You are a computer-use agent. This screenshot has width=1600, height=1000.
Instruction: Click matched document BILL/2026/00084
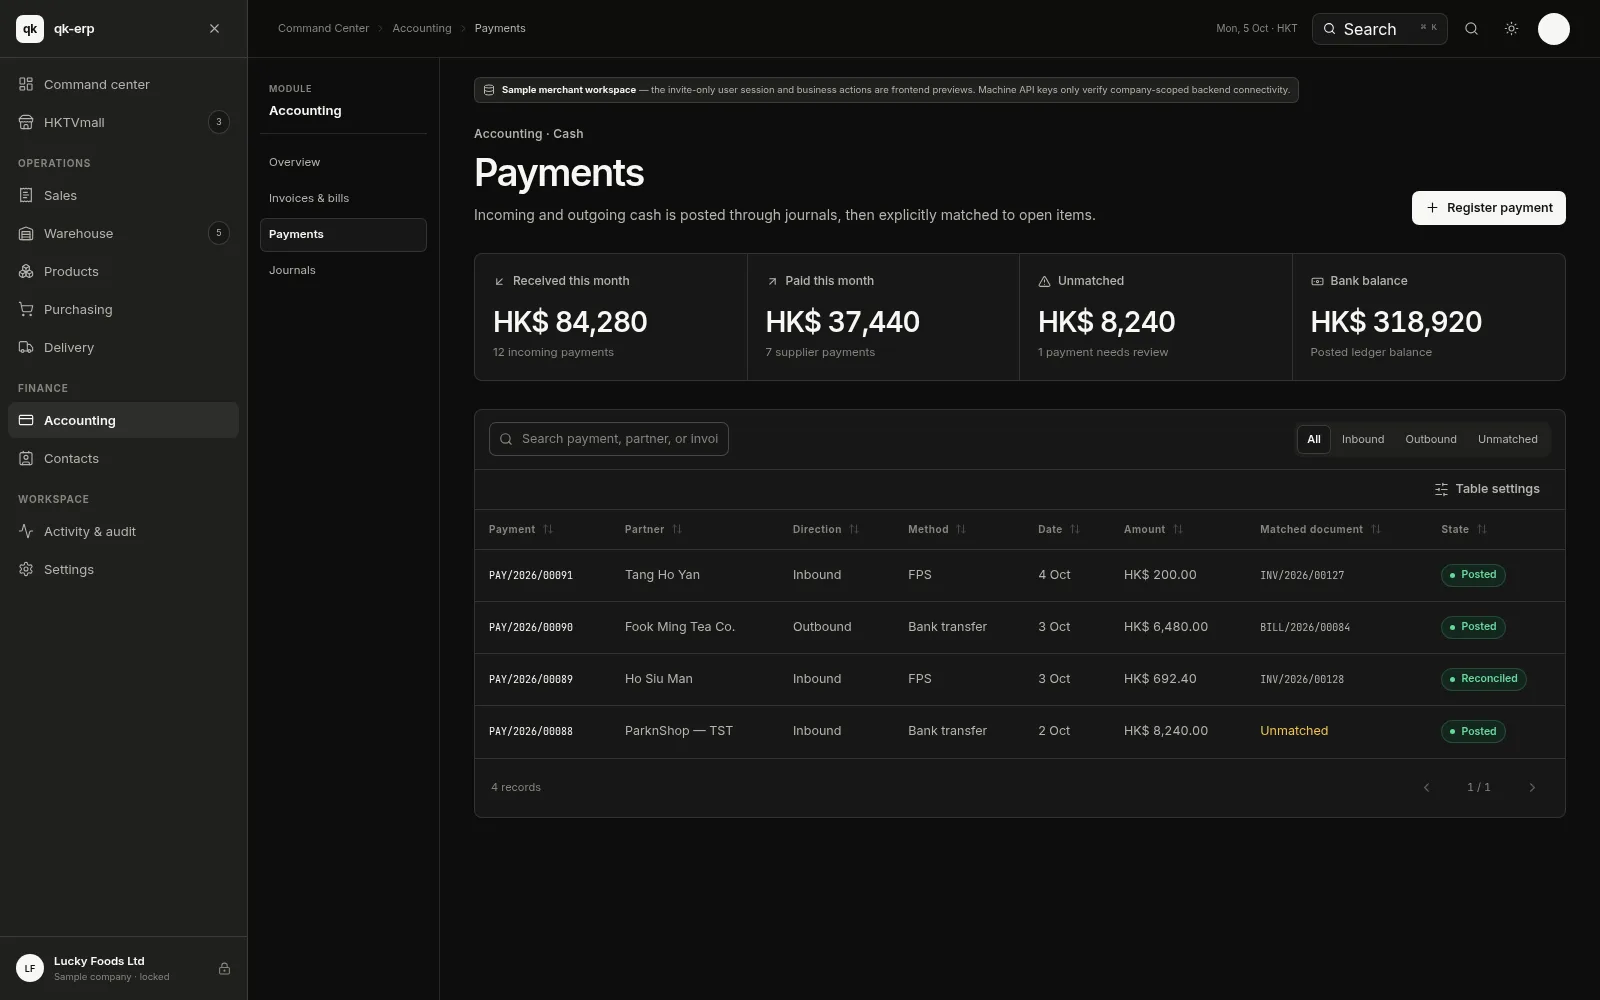[1305, 627]
